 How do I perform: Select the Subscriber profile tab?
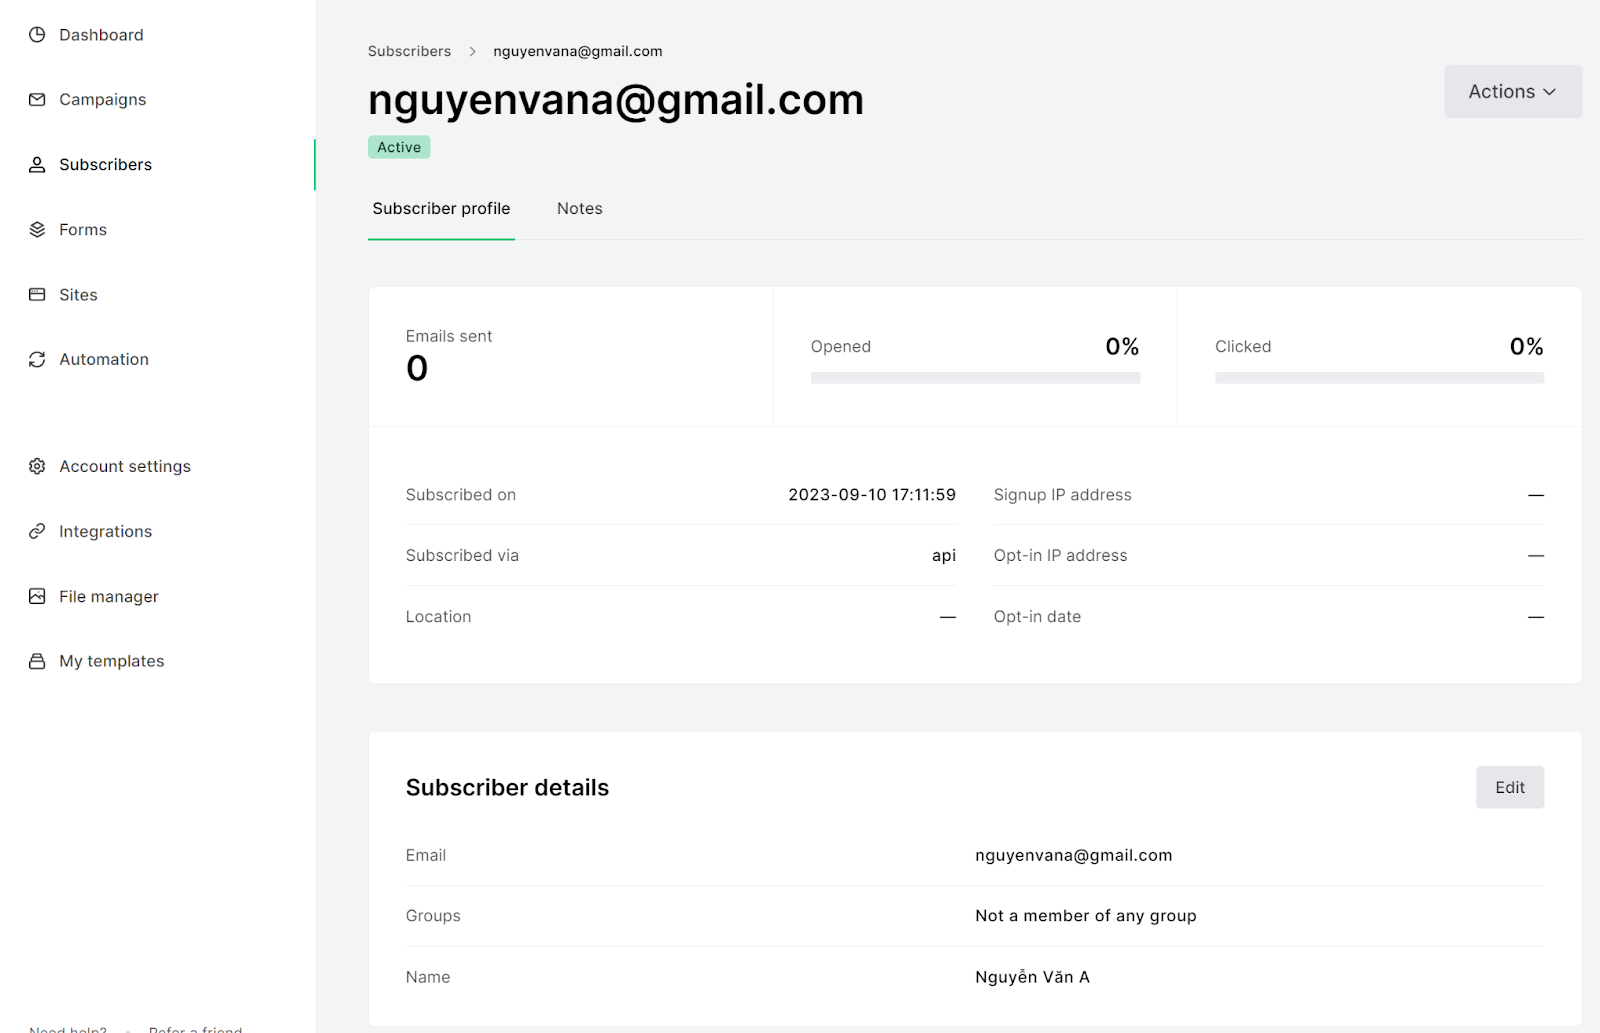(441, 209)
